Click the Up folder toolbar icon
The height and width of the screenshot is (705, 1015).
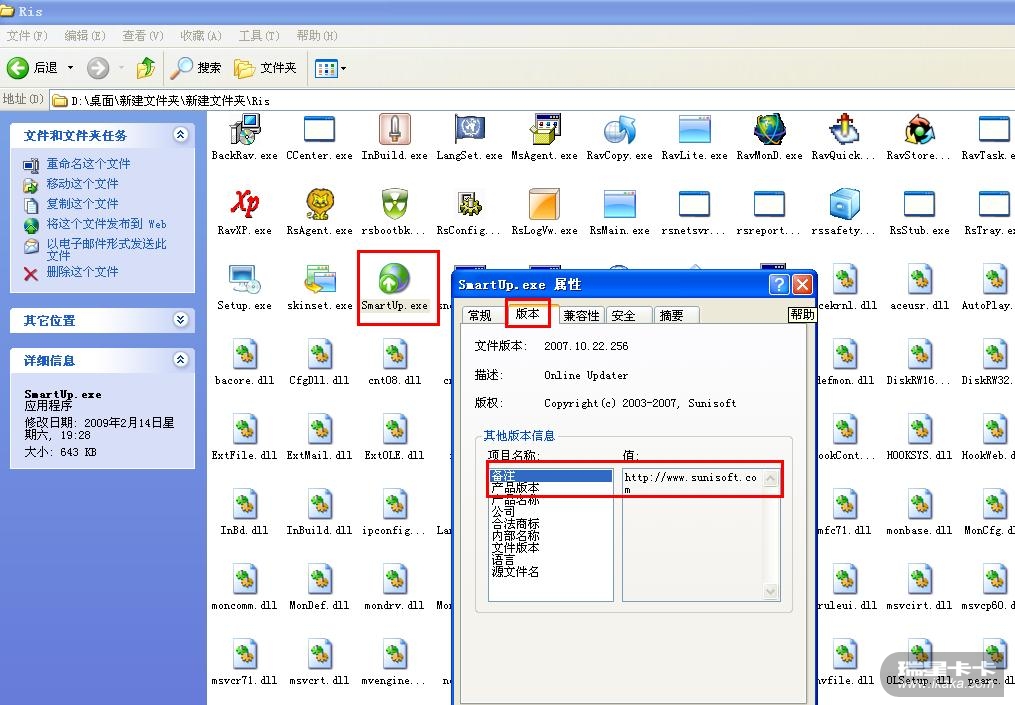146,67
